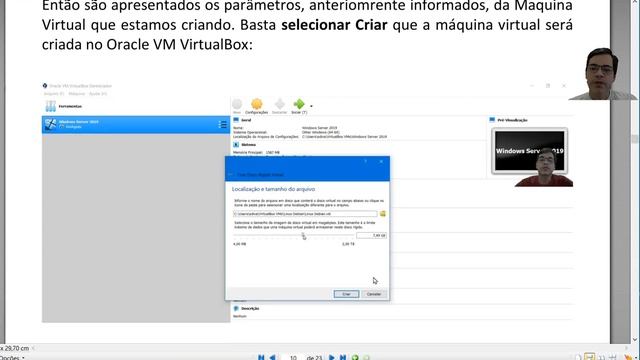Click the help question mark in dialog
Screen dimensions: 640x360
[365, 162]
